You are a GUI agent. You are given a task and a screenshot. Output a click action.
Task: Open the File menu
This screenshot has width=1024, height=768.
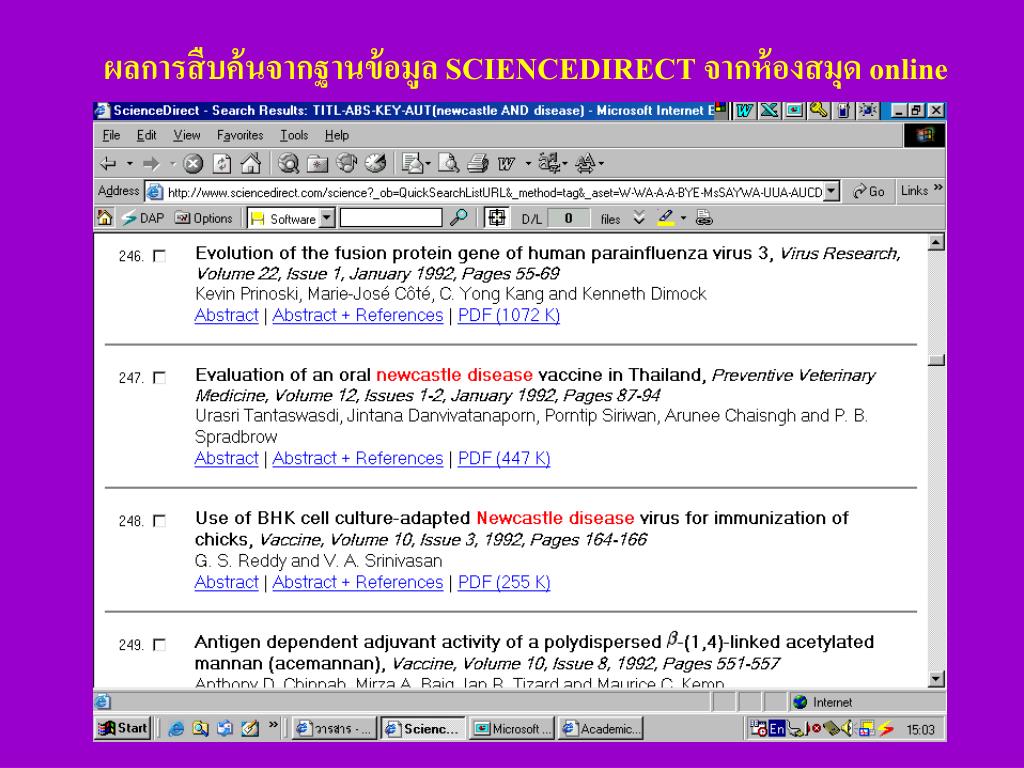[x=112, y=135]
